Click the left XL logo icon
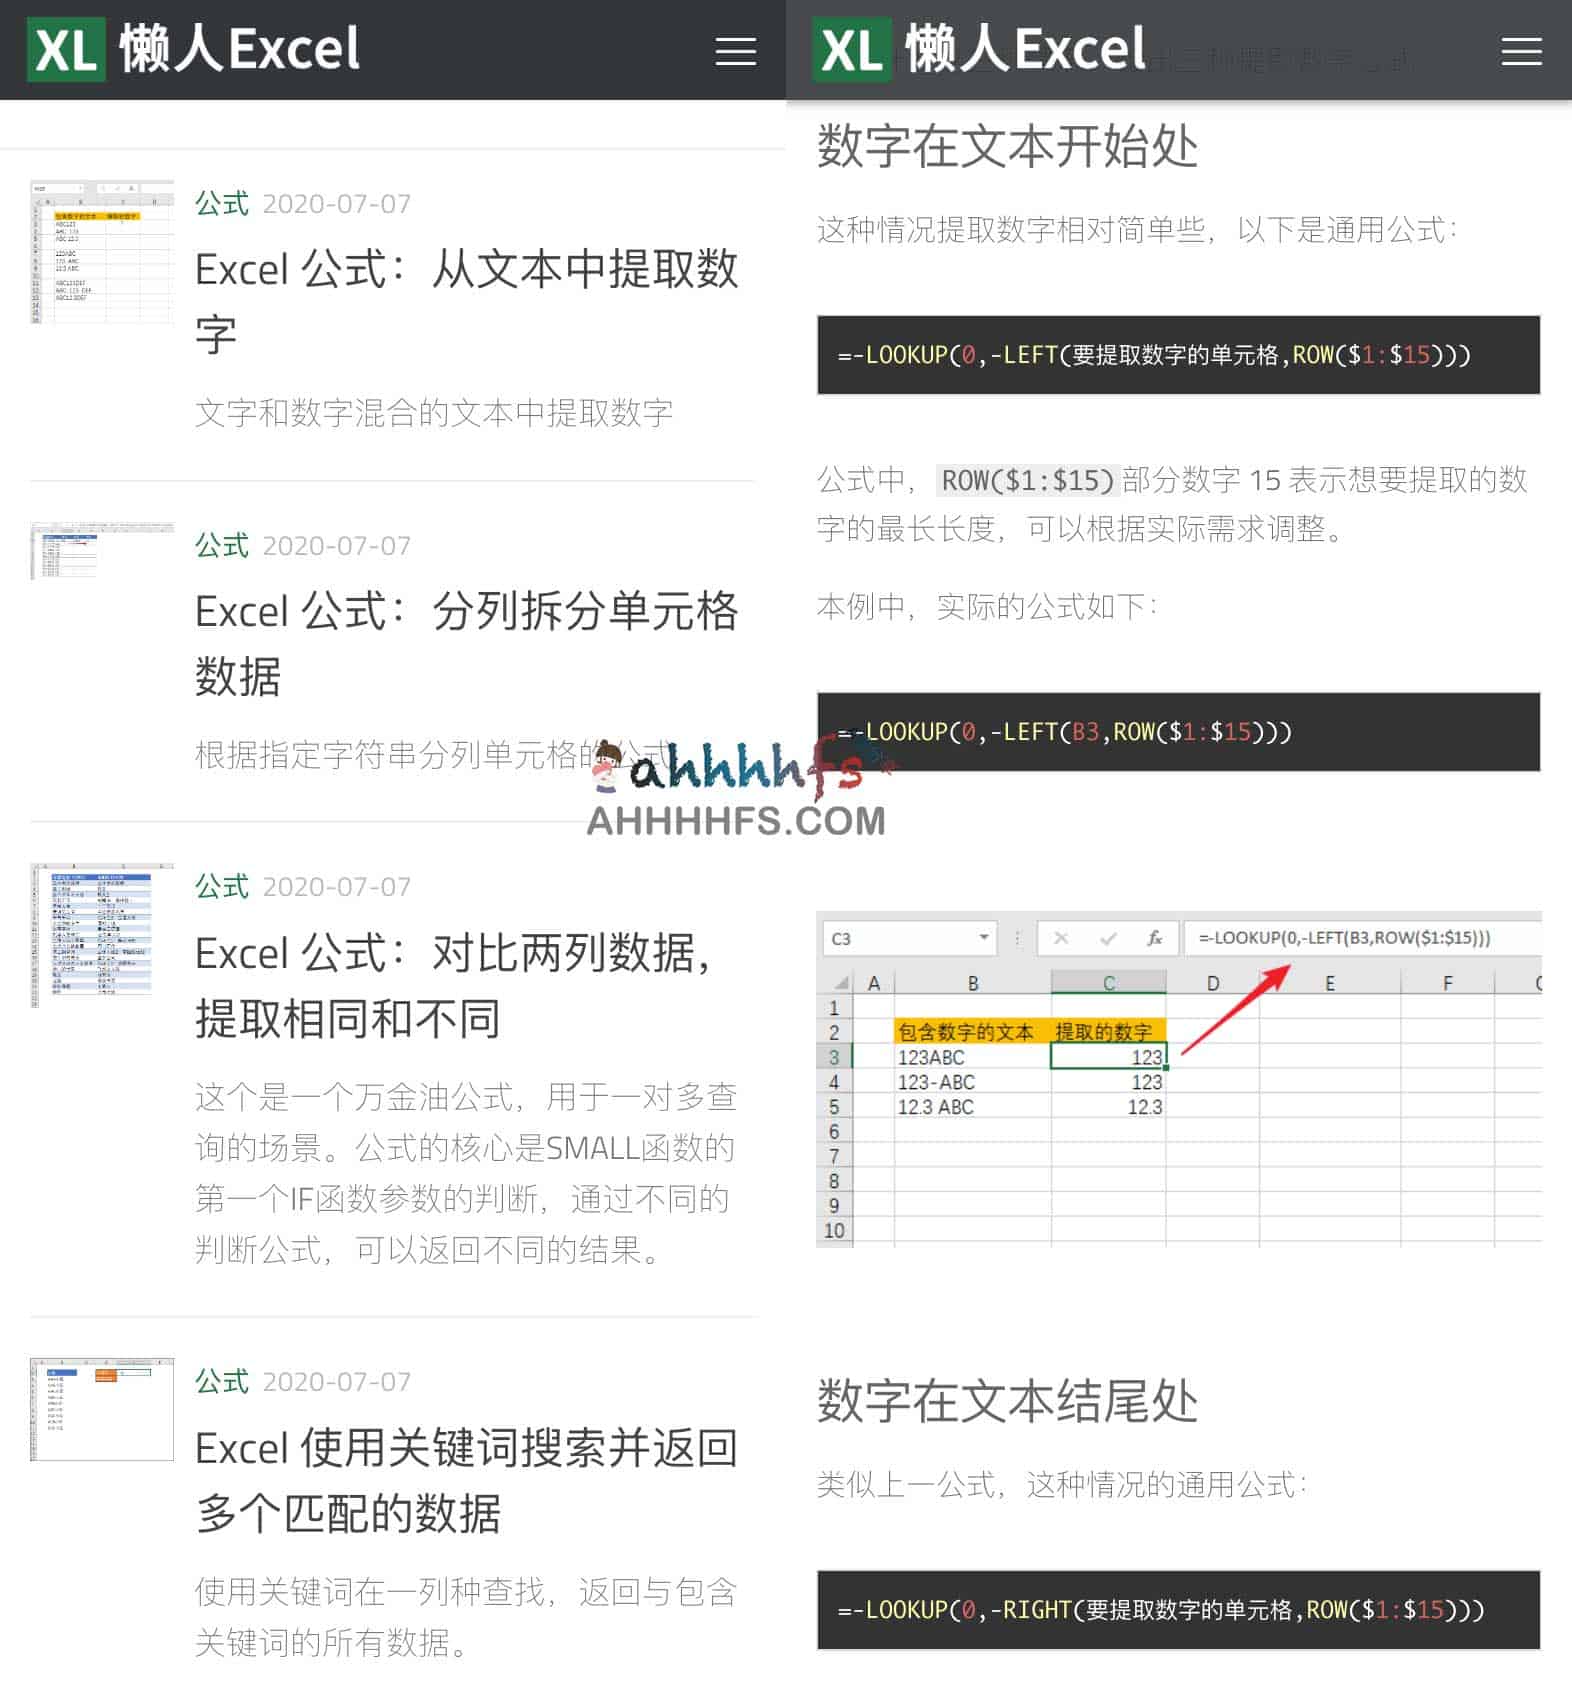Screen dimensions: 1572x1702 [66, 49]
